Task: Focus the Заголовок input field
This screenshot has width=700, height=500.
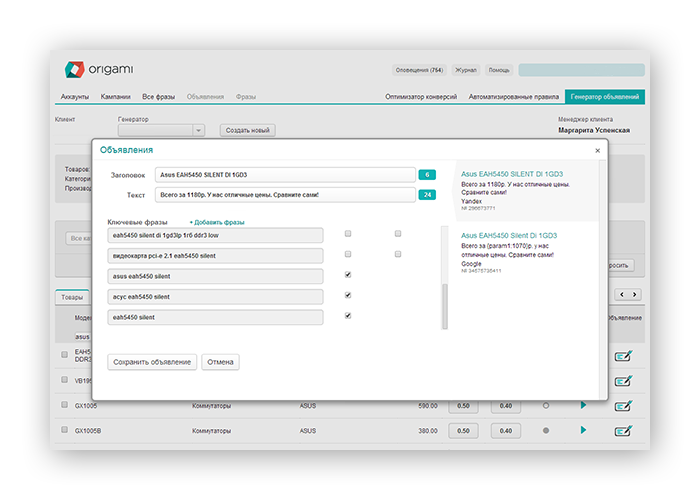Action: click(x=285, y=175)
